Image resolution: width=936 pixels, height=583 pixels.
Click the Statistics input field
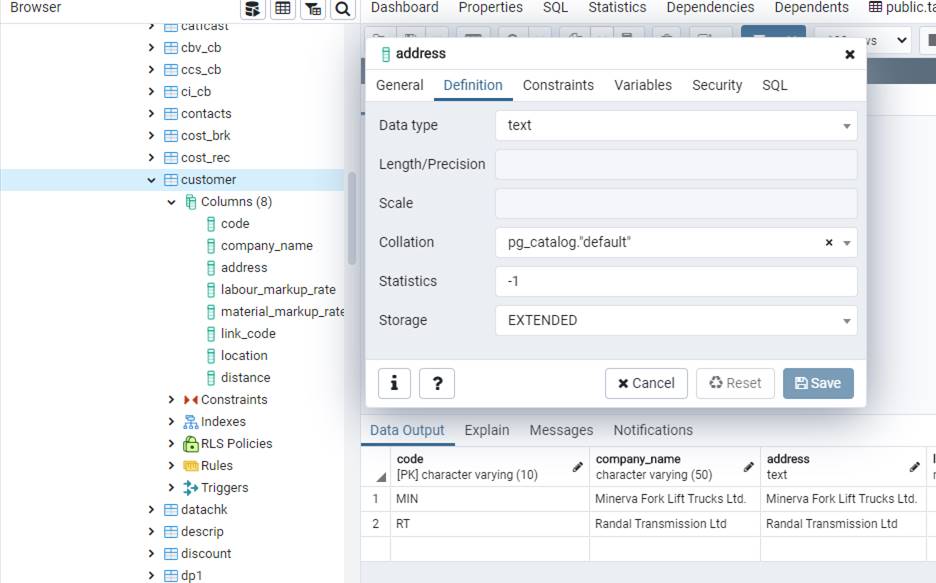[x=676, y=282]
